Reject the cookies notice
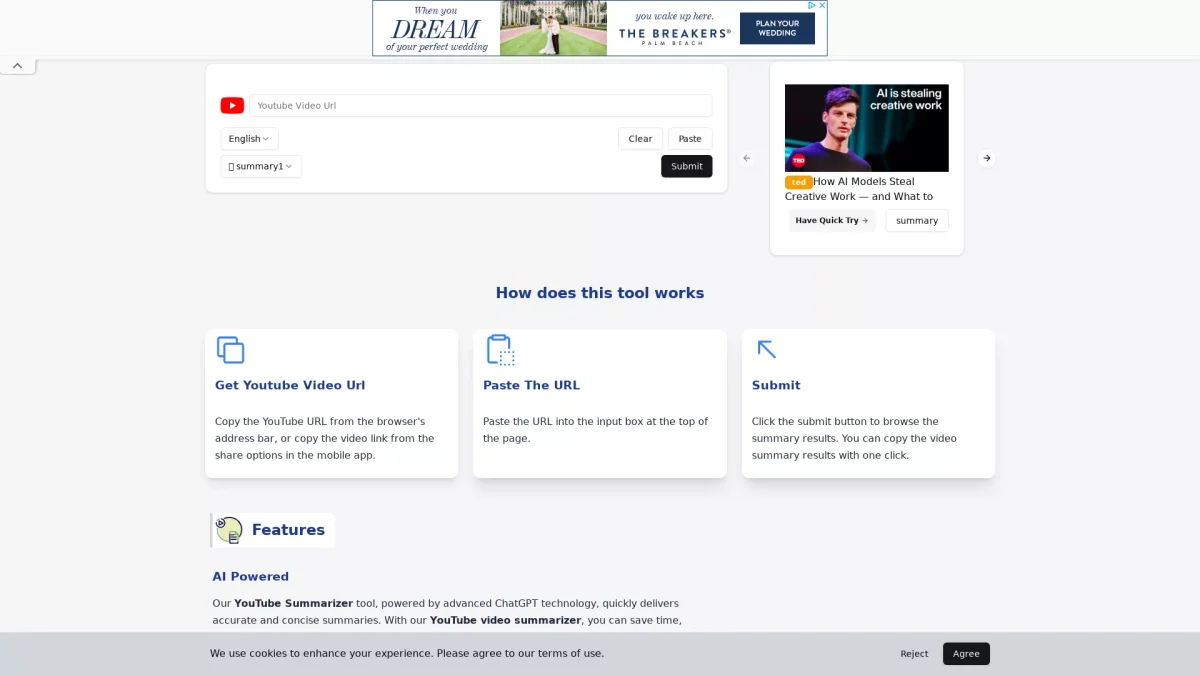 coord(914,654)
